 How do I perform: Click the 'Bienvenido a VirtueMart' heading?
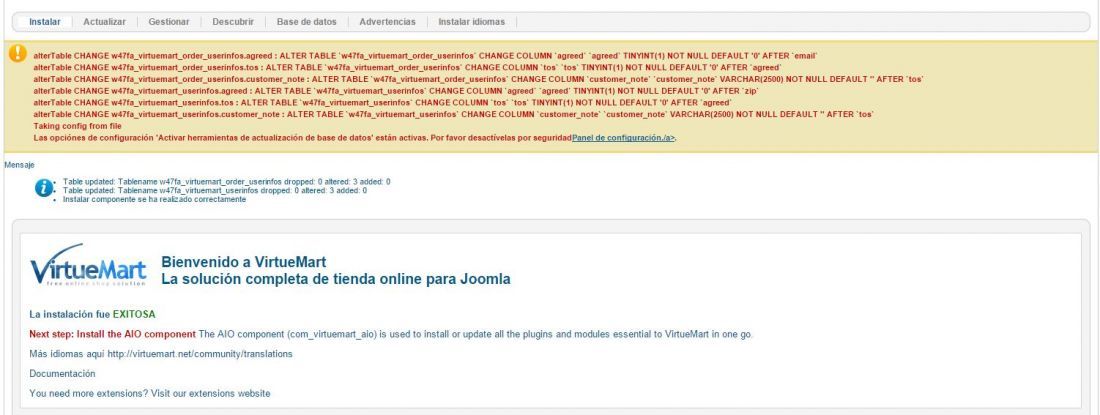tap(243, 262)
